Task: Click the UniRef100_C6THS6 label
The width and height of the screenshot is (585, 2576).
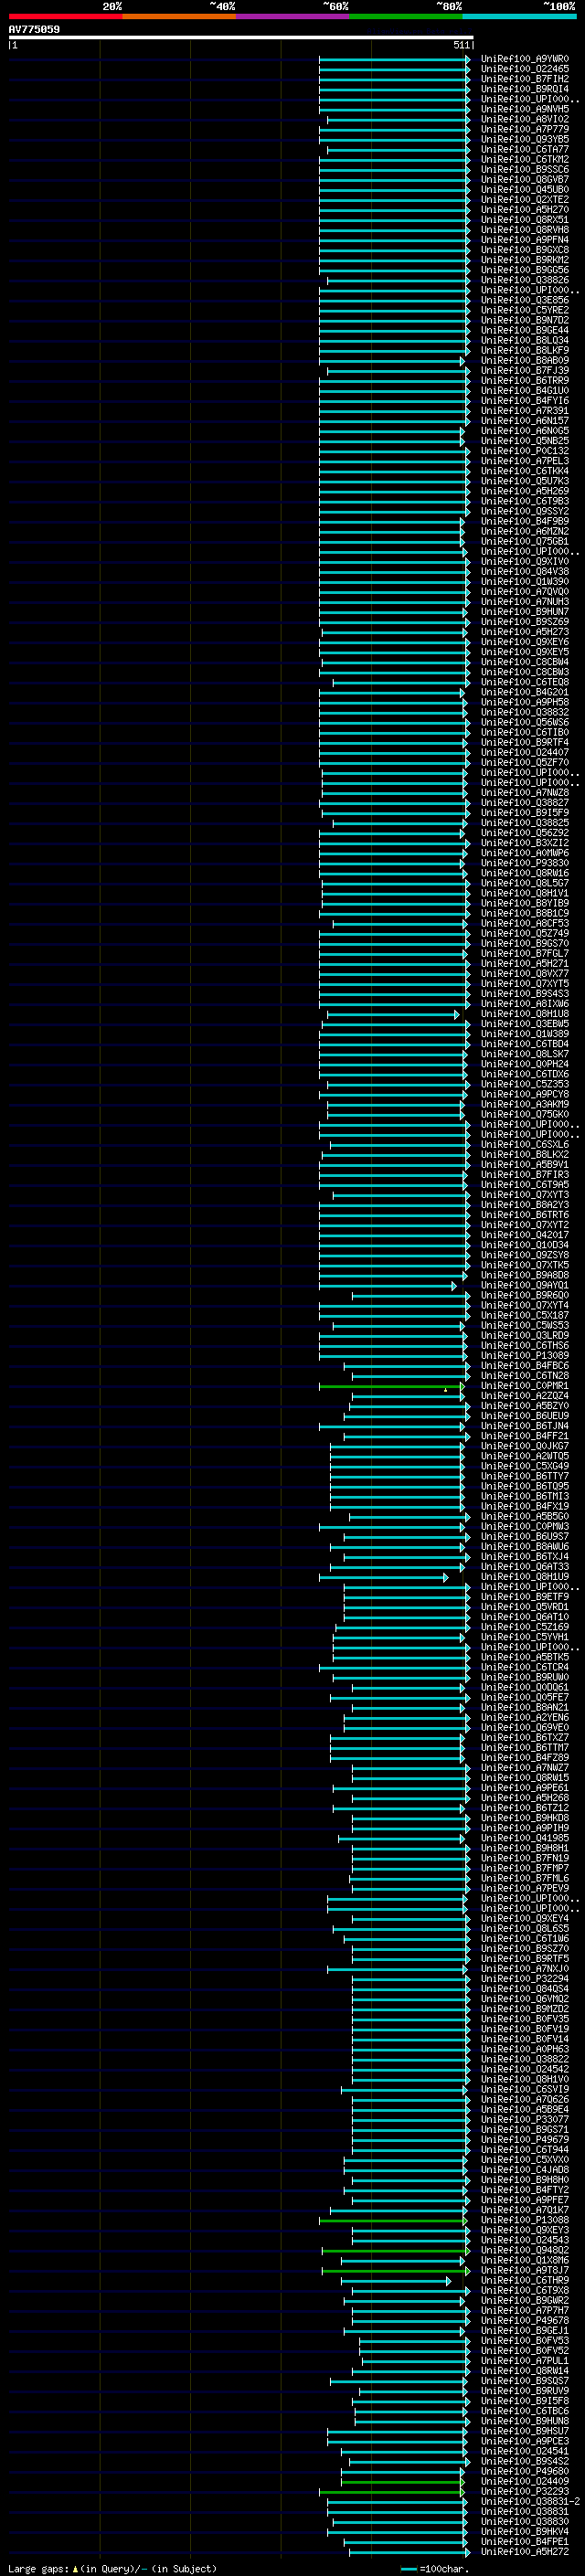Action: click(x=524, y=1345)
